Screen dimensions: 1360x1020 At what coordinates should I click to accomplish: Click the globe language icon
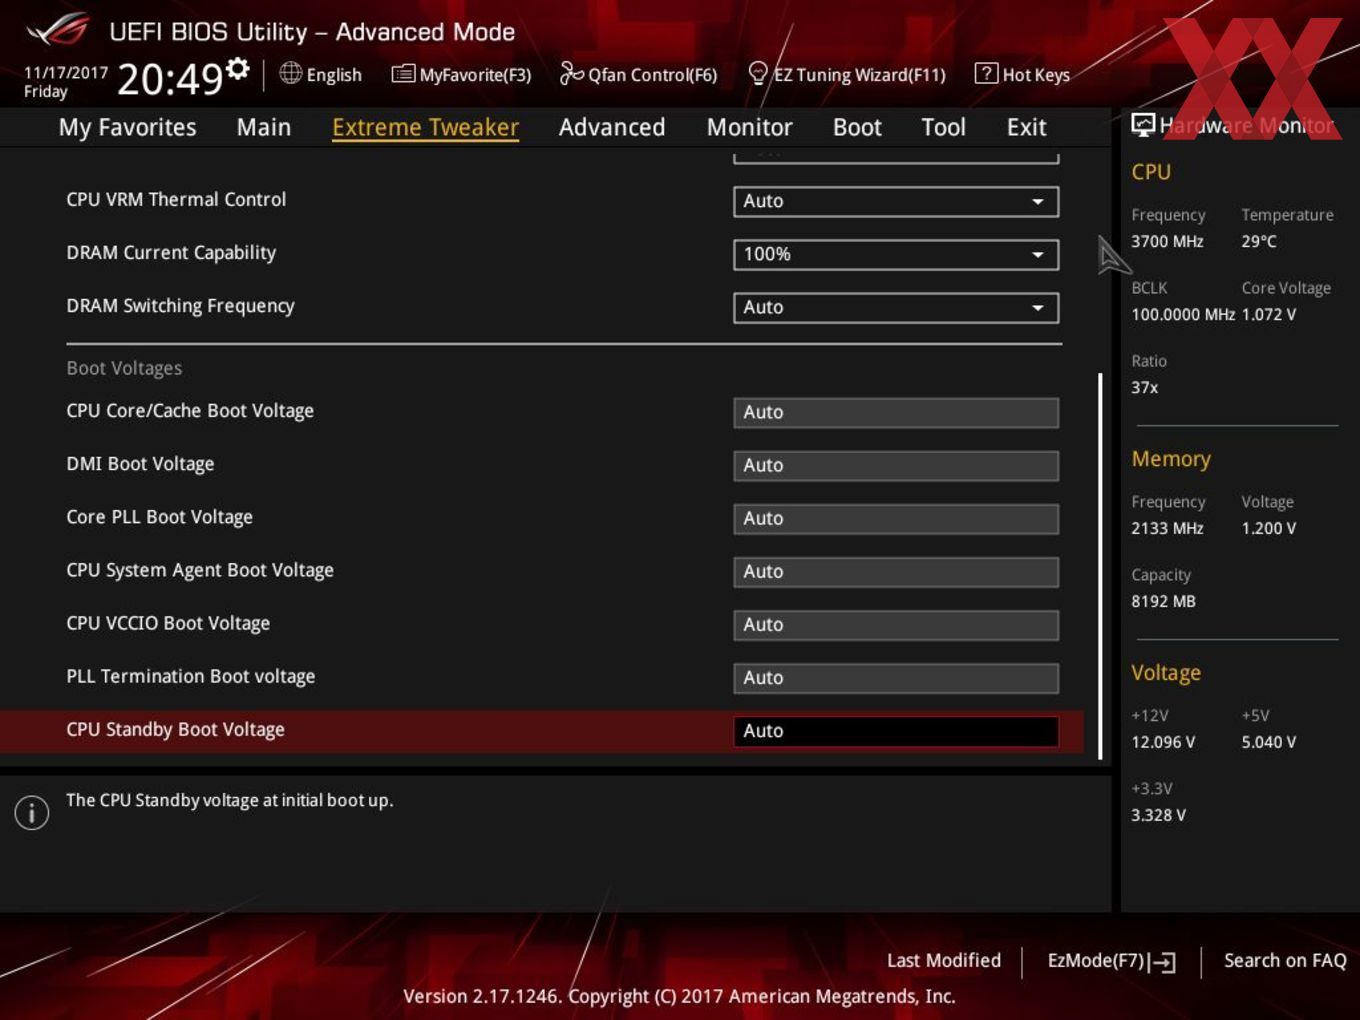[290, 73]
